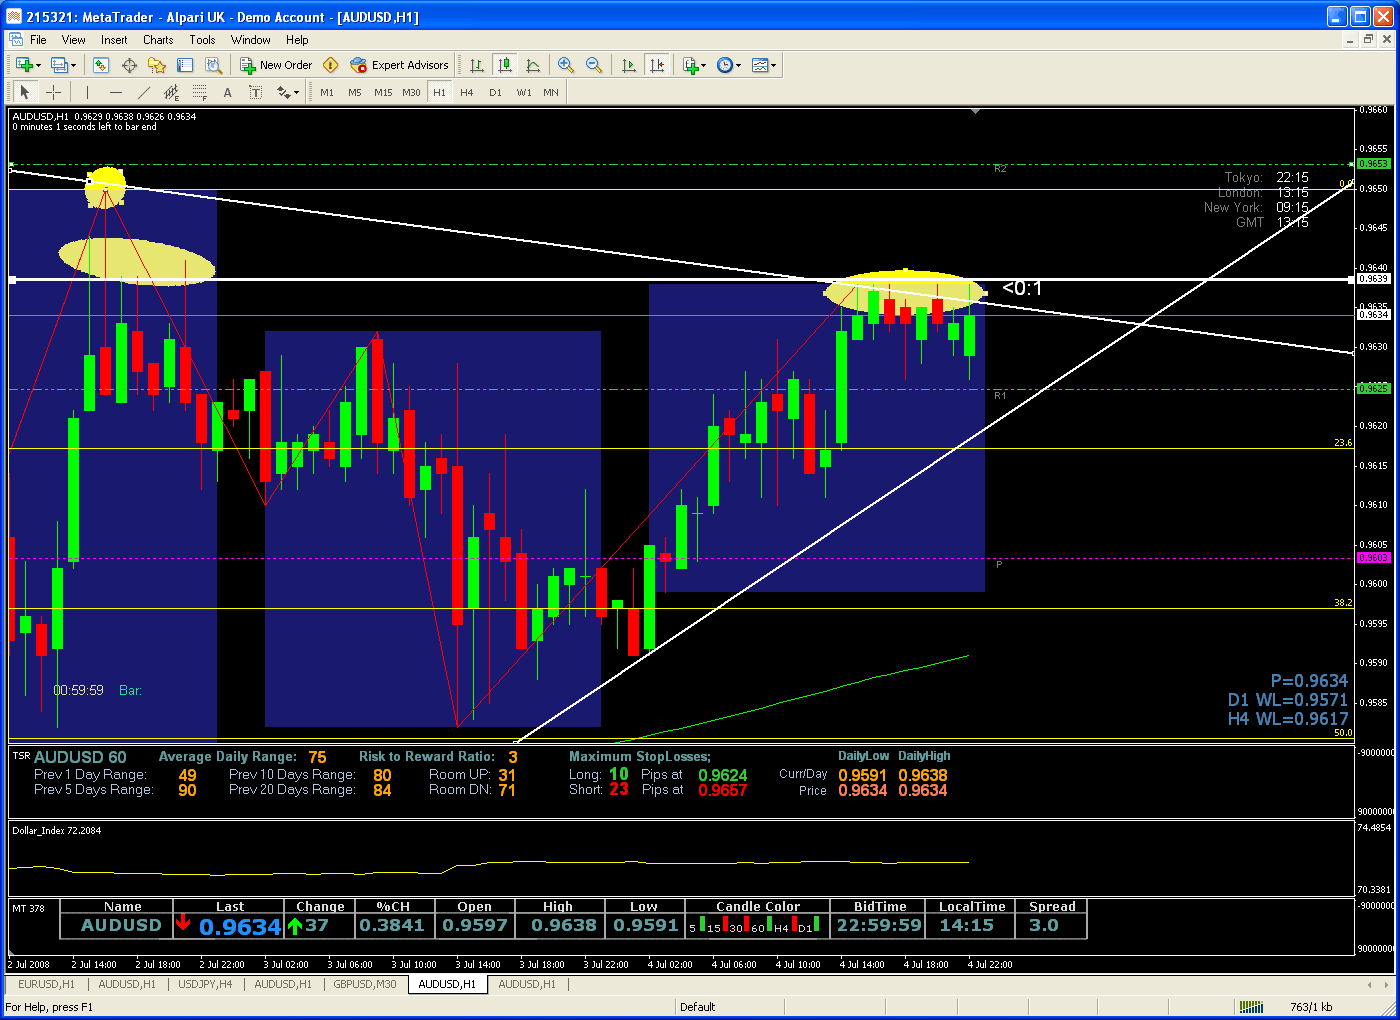Zoom in on the chart
This screenshot has width=1400, height=1020.
pos(566,65)
